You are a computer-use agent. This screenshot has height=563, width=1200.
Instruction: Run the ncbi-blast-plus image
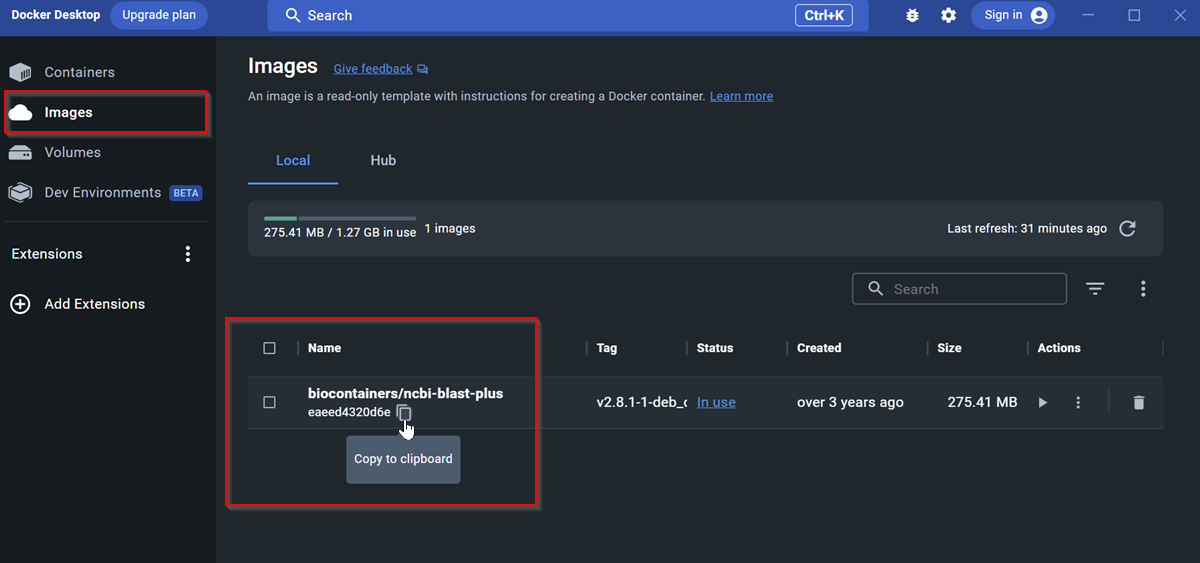point(1043,403)
